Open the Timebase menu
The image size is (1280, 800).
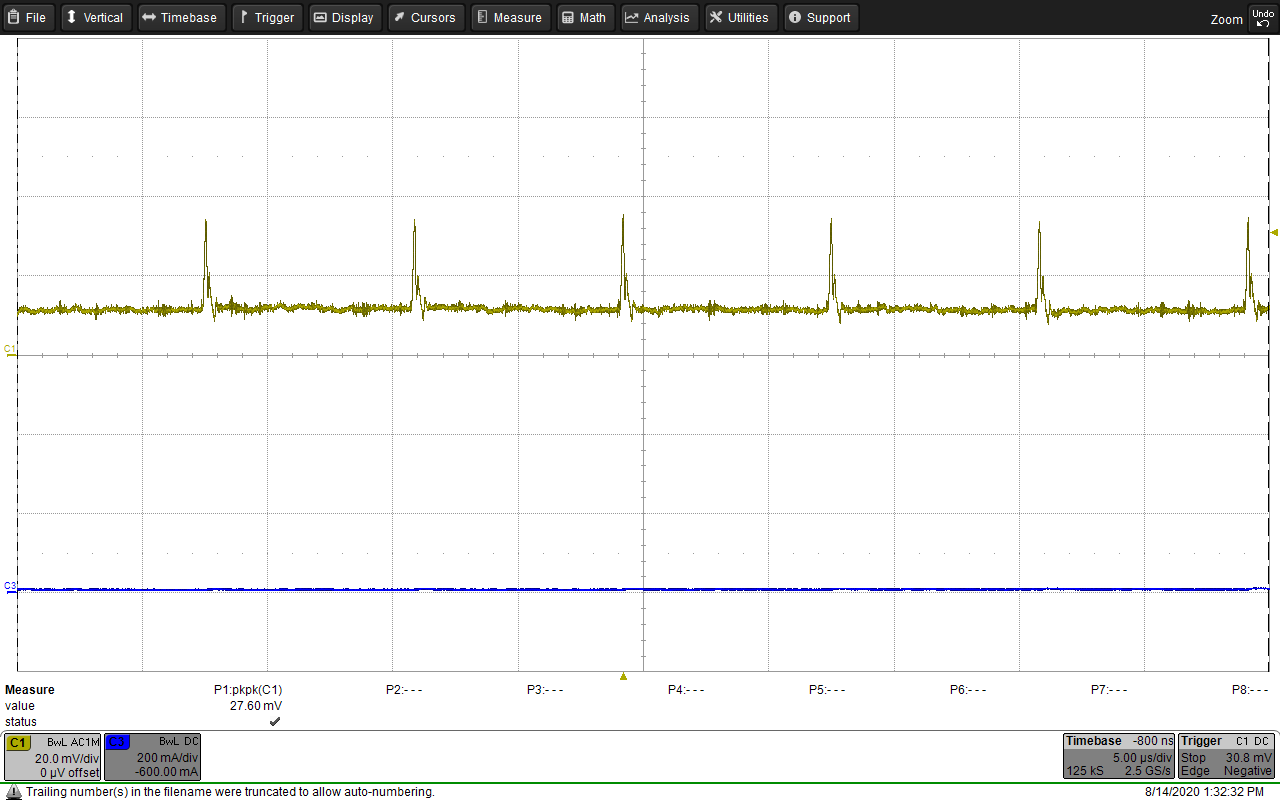pyautogui.click(x=180, y=17)
